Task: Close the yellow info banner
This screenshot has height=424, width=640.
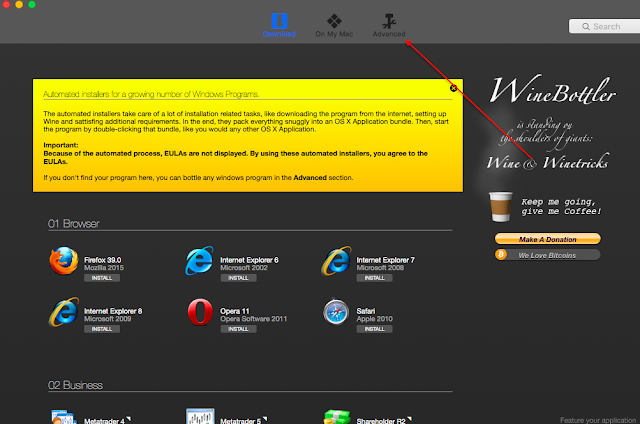Action: point(453,88)
